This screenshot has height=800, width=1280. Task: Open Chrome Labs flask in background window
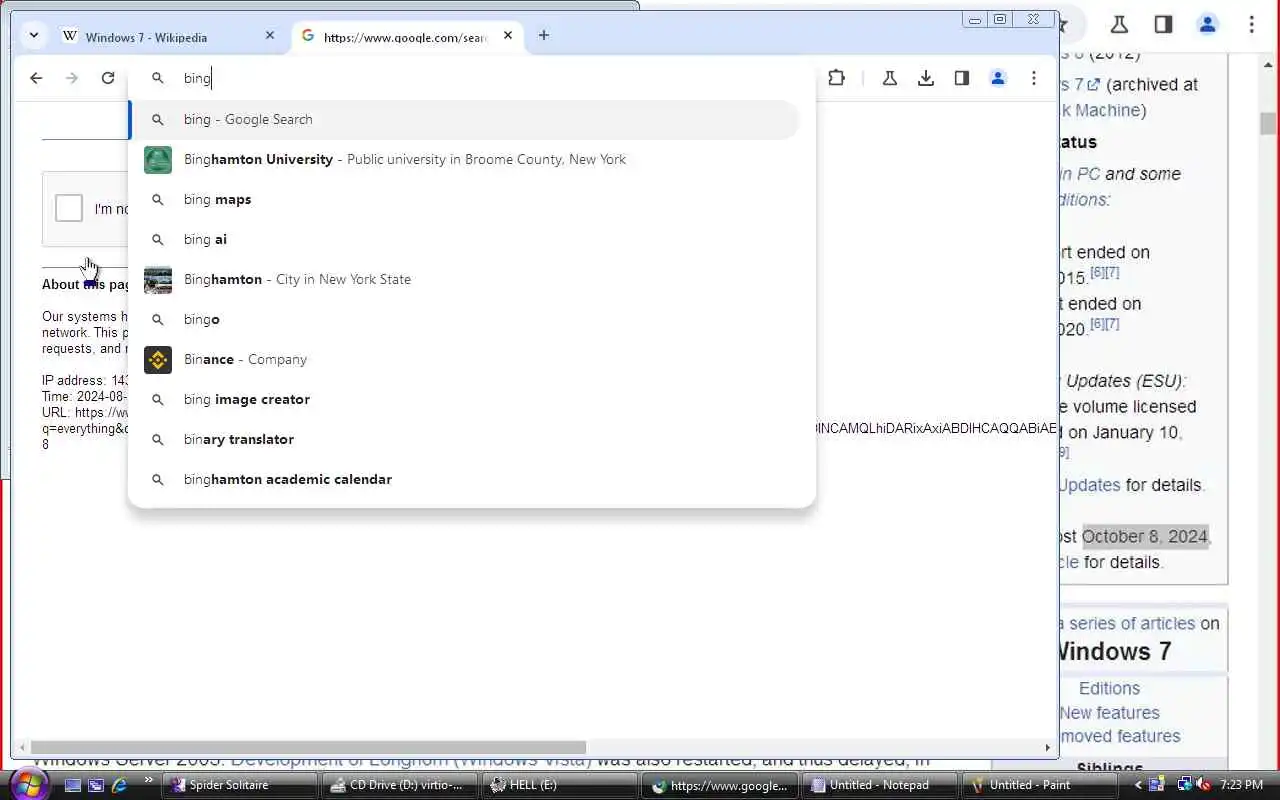pyautogui.click(x=1119, y=24)
